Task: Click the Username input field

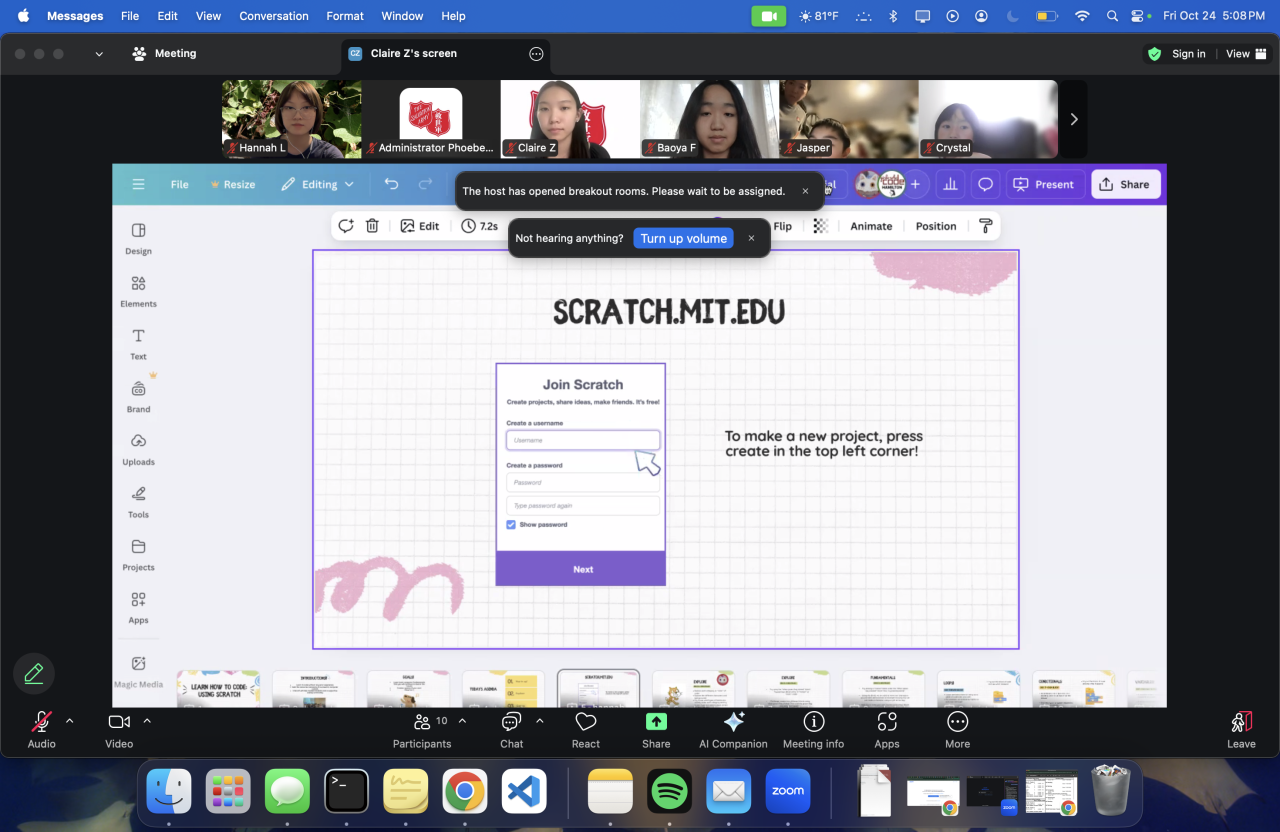Action: coord(583,440)
